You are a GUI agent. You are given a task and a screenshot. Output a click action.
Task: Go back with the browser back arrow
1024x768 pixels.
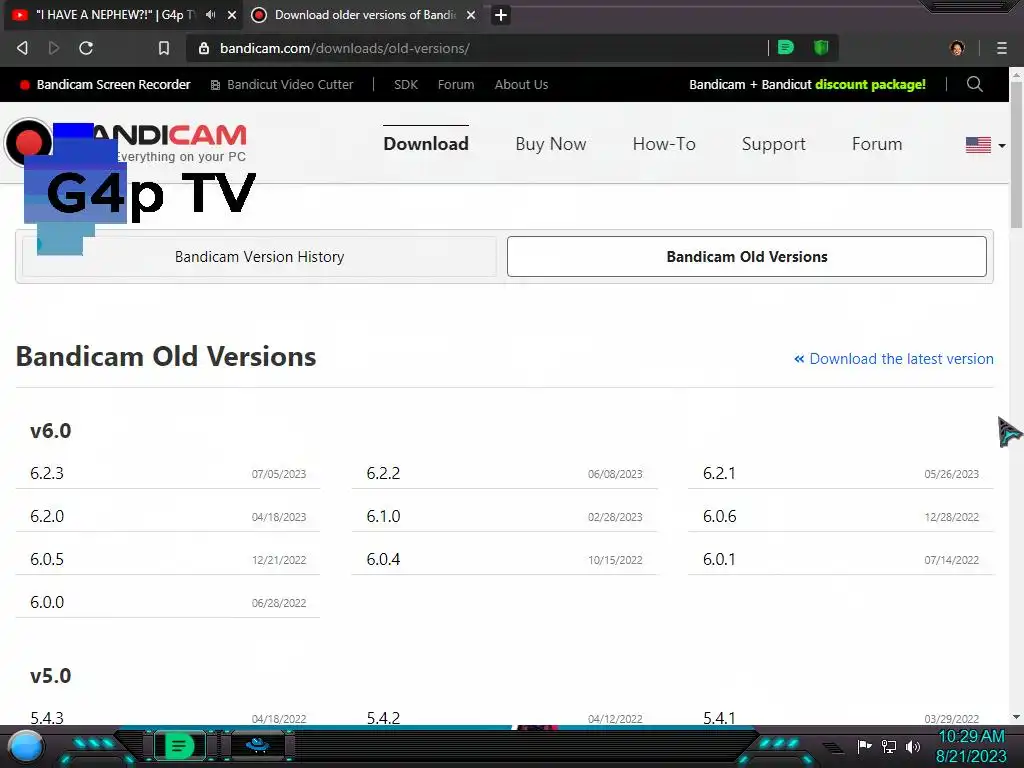pos(22,48)
